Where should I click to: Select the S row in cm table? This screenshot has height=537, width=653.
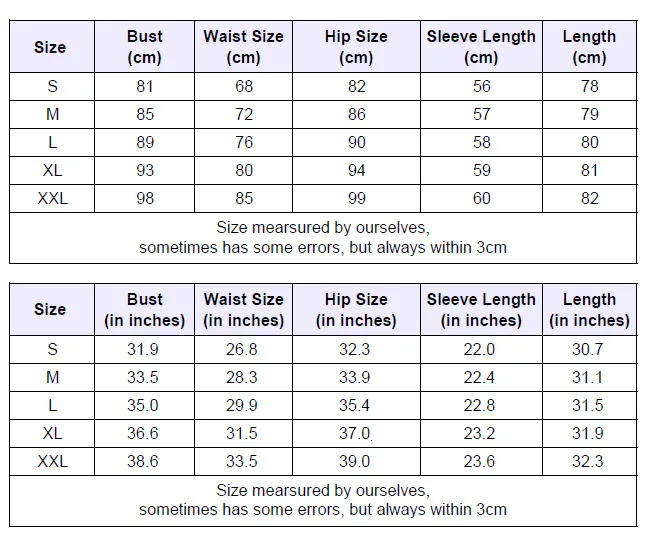323,87
